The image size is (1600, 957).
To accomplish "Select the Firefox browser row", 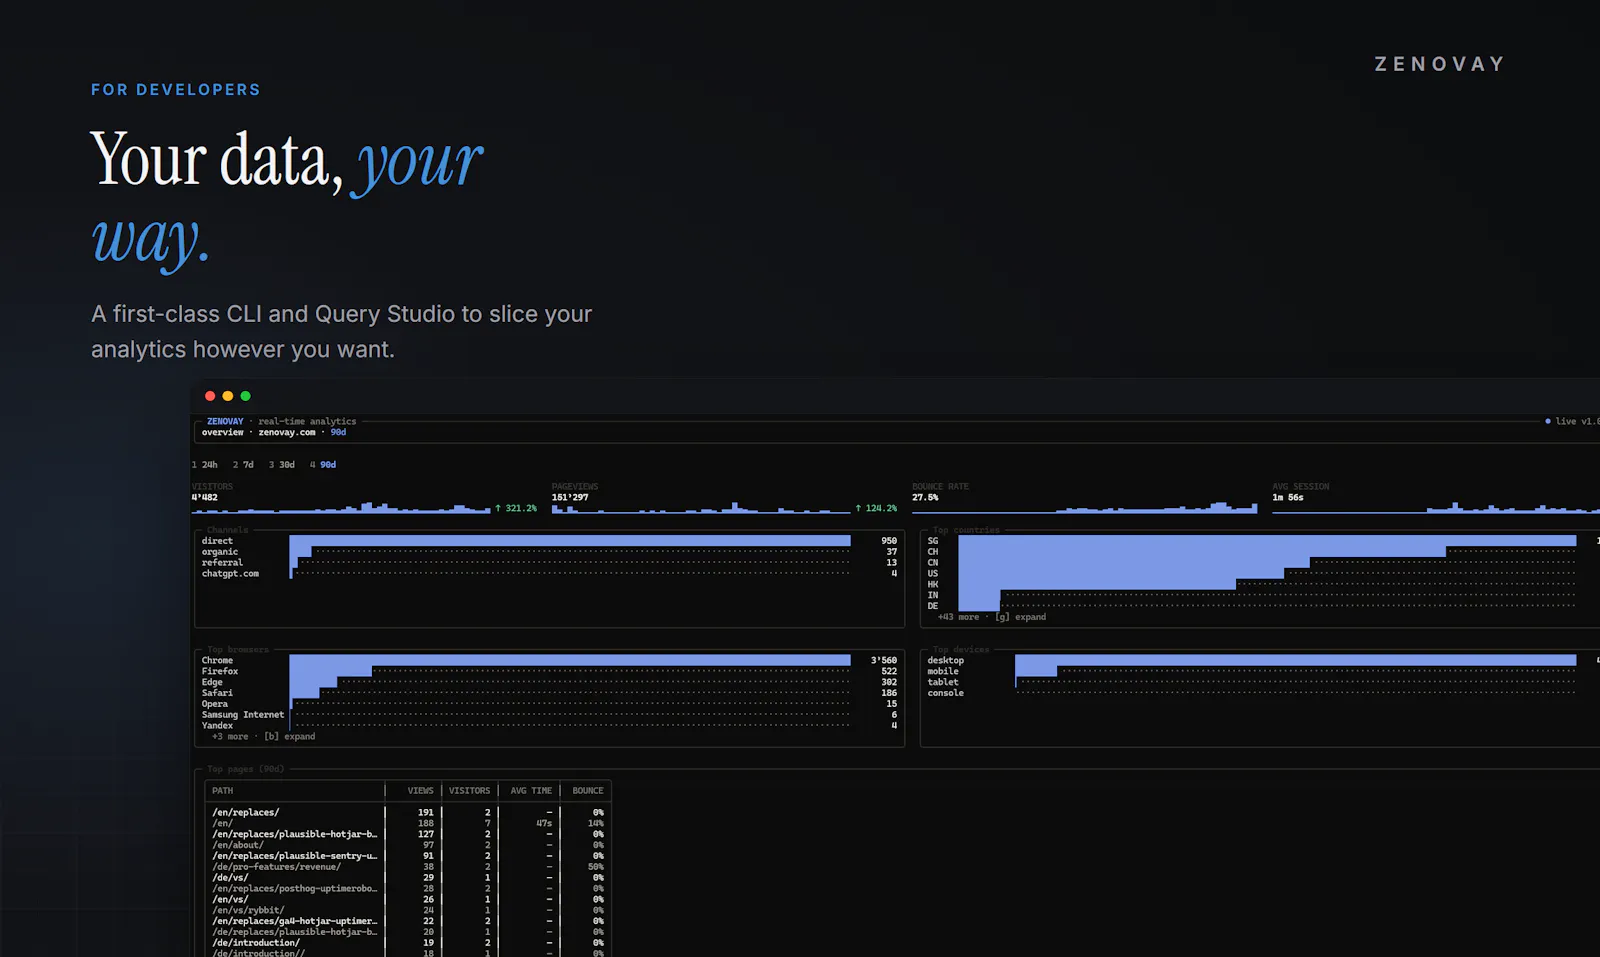I will tap(549, 672).
